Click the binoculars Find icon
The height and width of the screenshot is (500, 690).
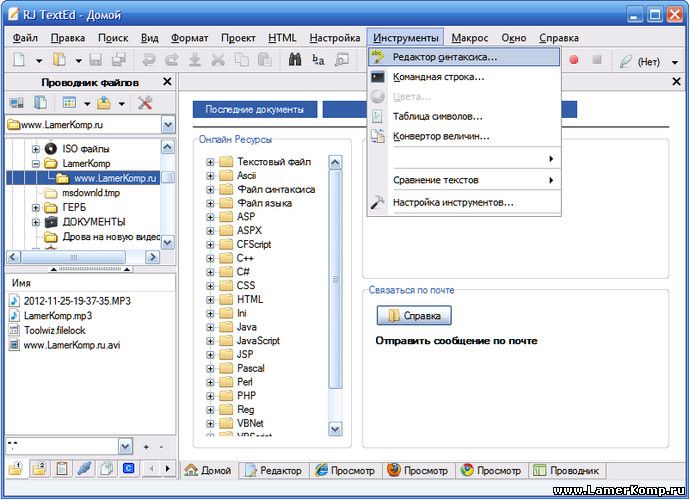tap(295, 60)
